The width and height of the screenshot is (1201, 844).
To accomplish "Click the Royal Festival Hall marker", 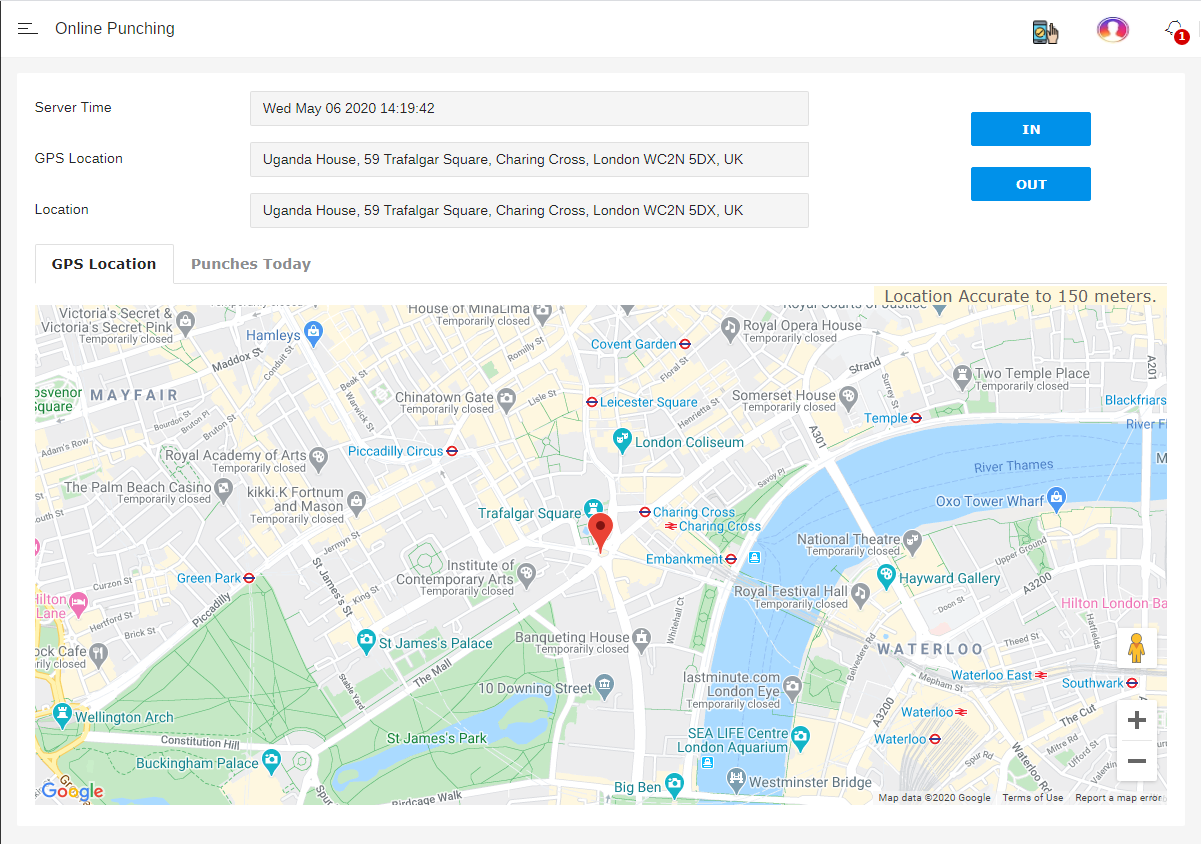I will click(x=862, y=594).
